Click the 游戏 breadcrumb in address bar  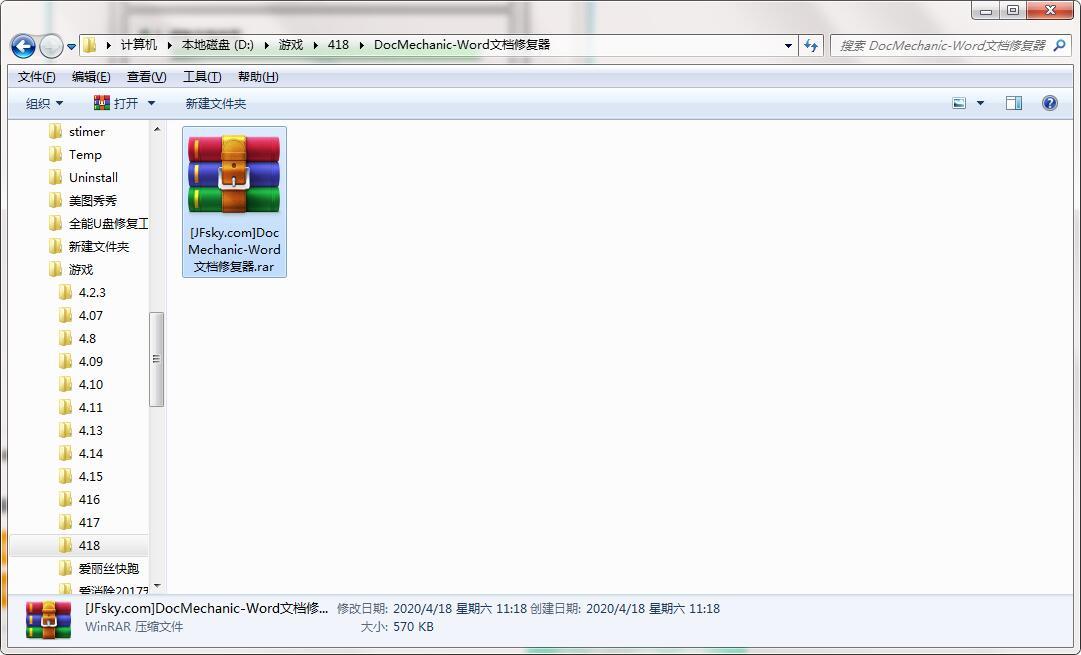291,45
